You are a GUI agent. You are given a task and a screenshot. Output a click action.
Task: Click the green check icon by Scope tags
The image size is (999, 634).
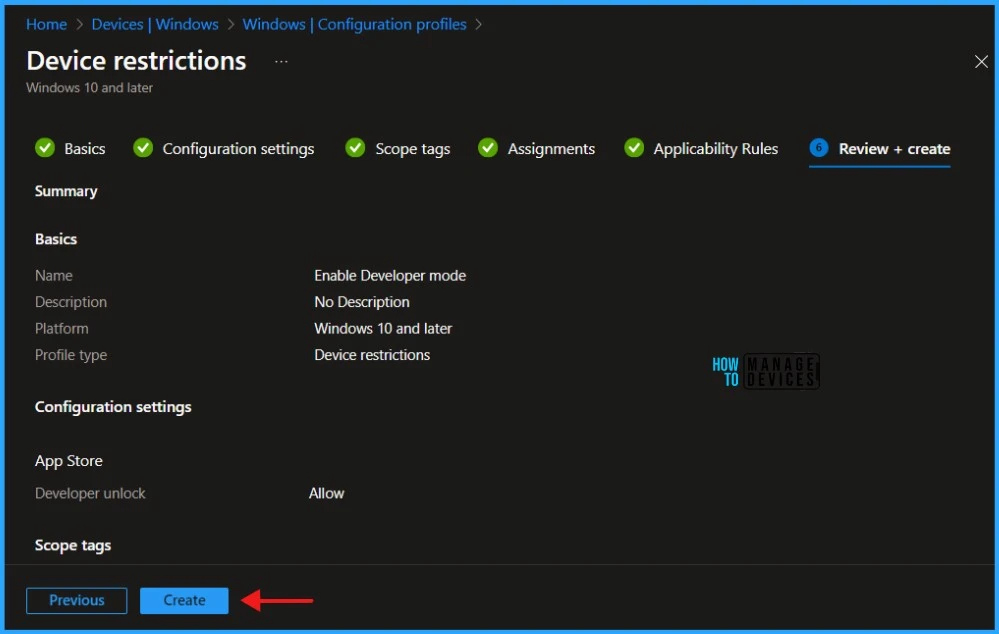tap(355, 148)
